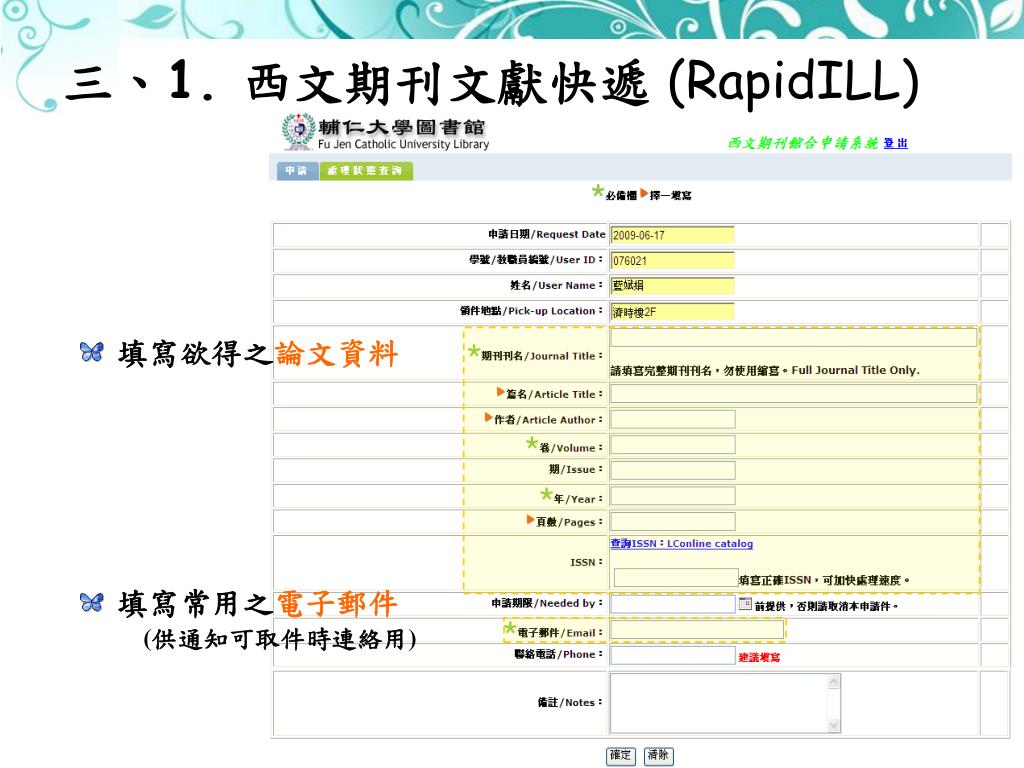Open the 查詢ISSN LConline catalog link
1024x768 pixels.
coord(682,543)
